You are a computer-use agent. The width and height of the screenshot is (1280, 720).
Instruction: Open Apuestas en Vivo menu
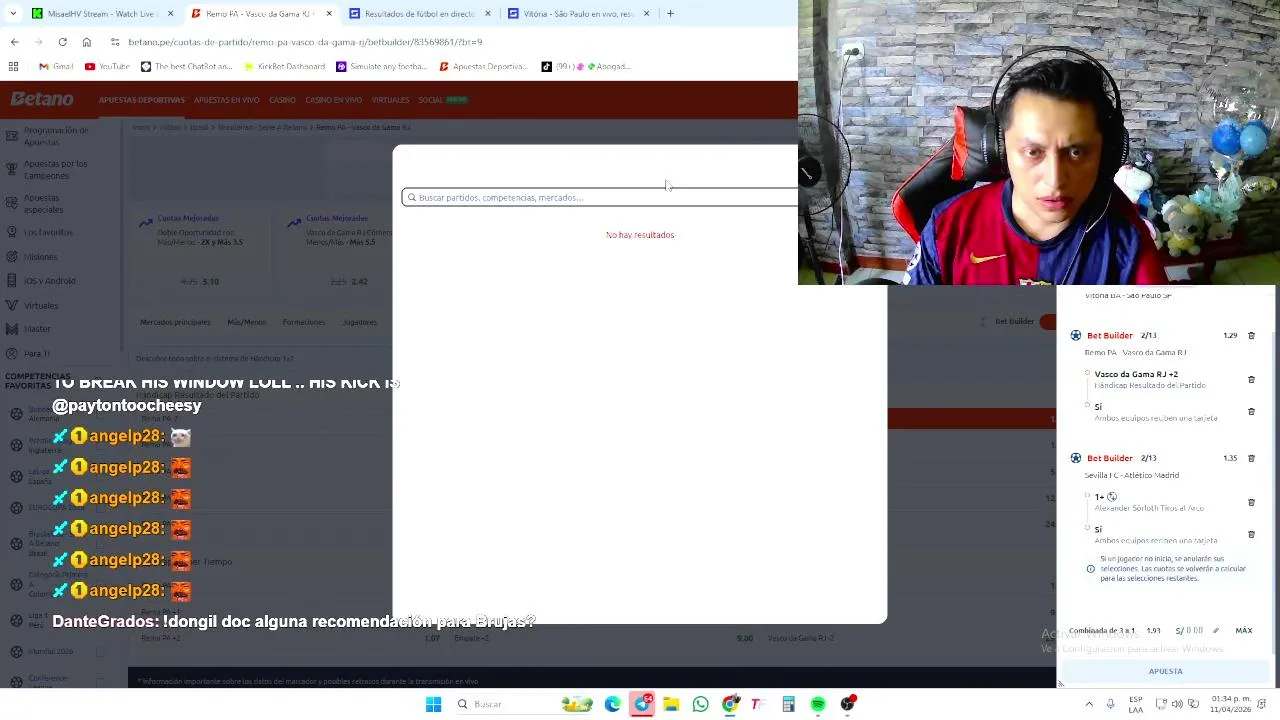point(227,100)
